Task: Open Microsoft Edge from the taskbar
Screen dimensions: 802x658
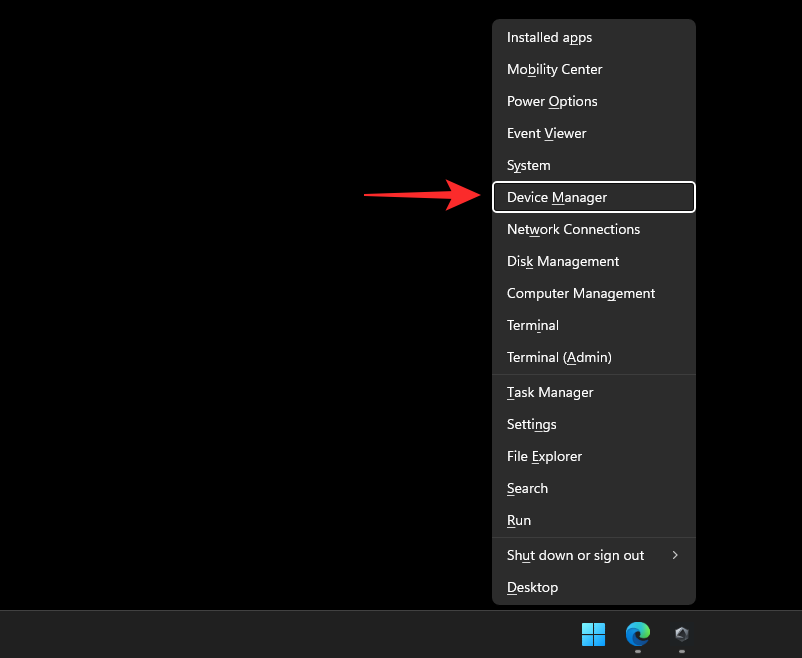Action: click(637, 634)
